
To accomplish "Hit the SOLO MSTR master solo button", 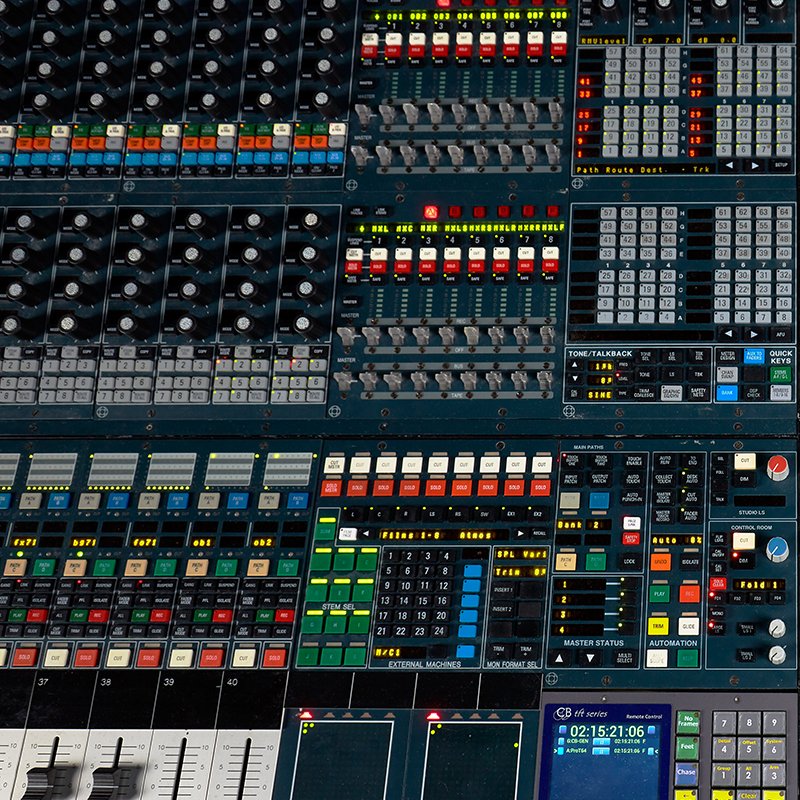I will pyautogui.click(x=331, y=488).
